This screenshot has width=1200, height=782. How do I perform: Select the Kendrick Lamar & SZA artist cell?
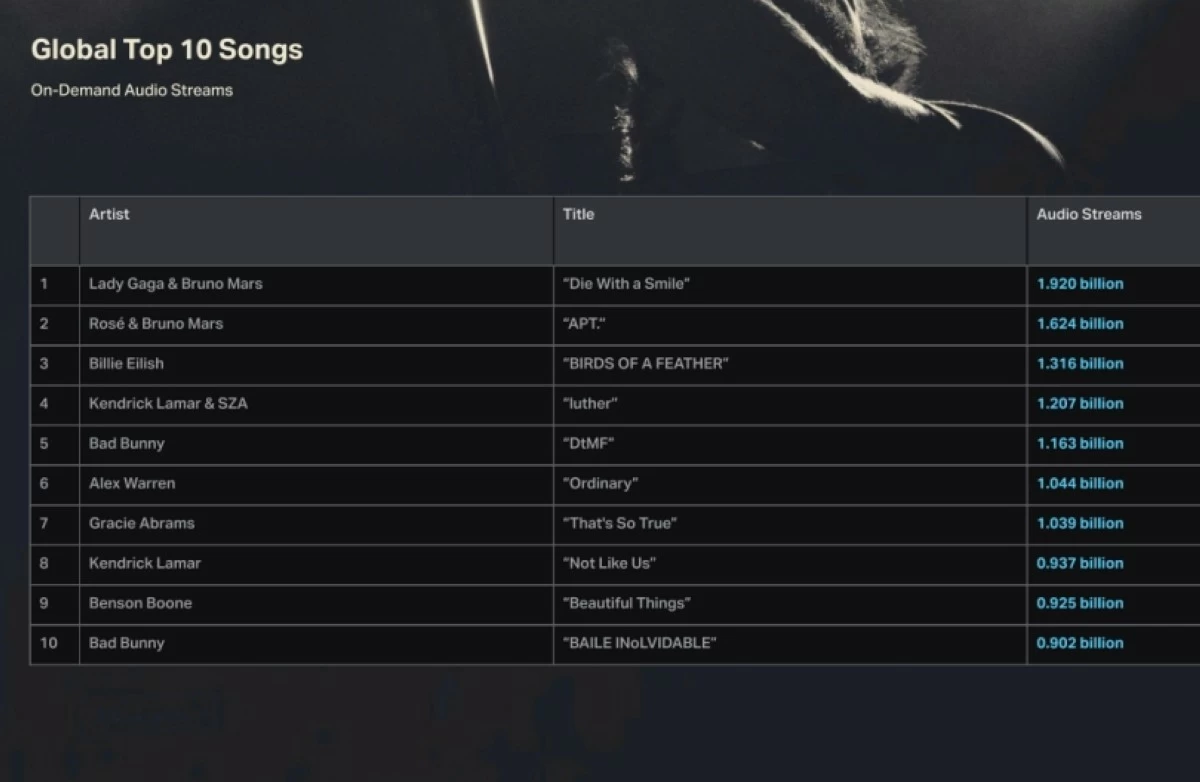pos(168,404)
